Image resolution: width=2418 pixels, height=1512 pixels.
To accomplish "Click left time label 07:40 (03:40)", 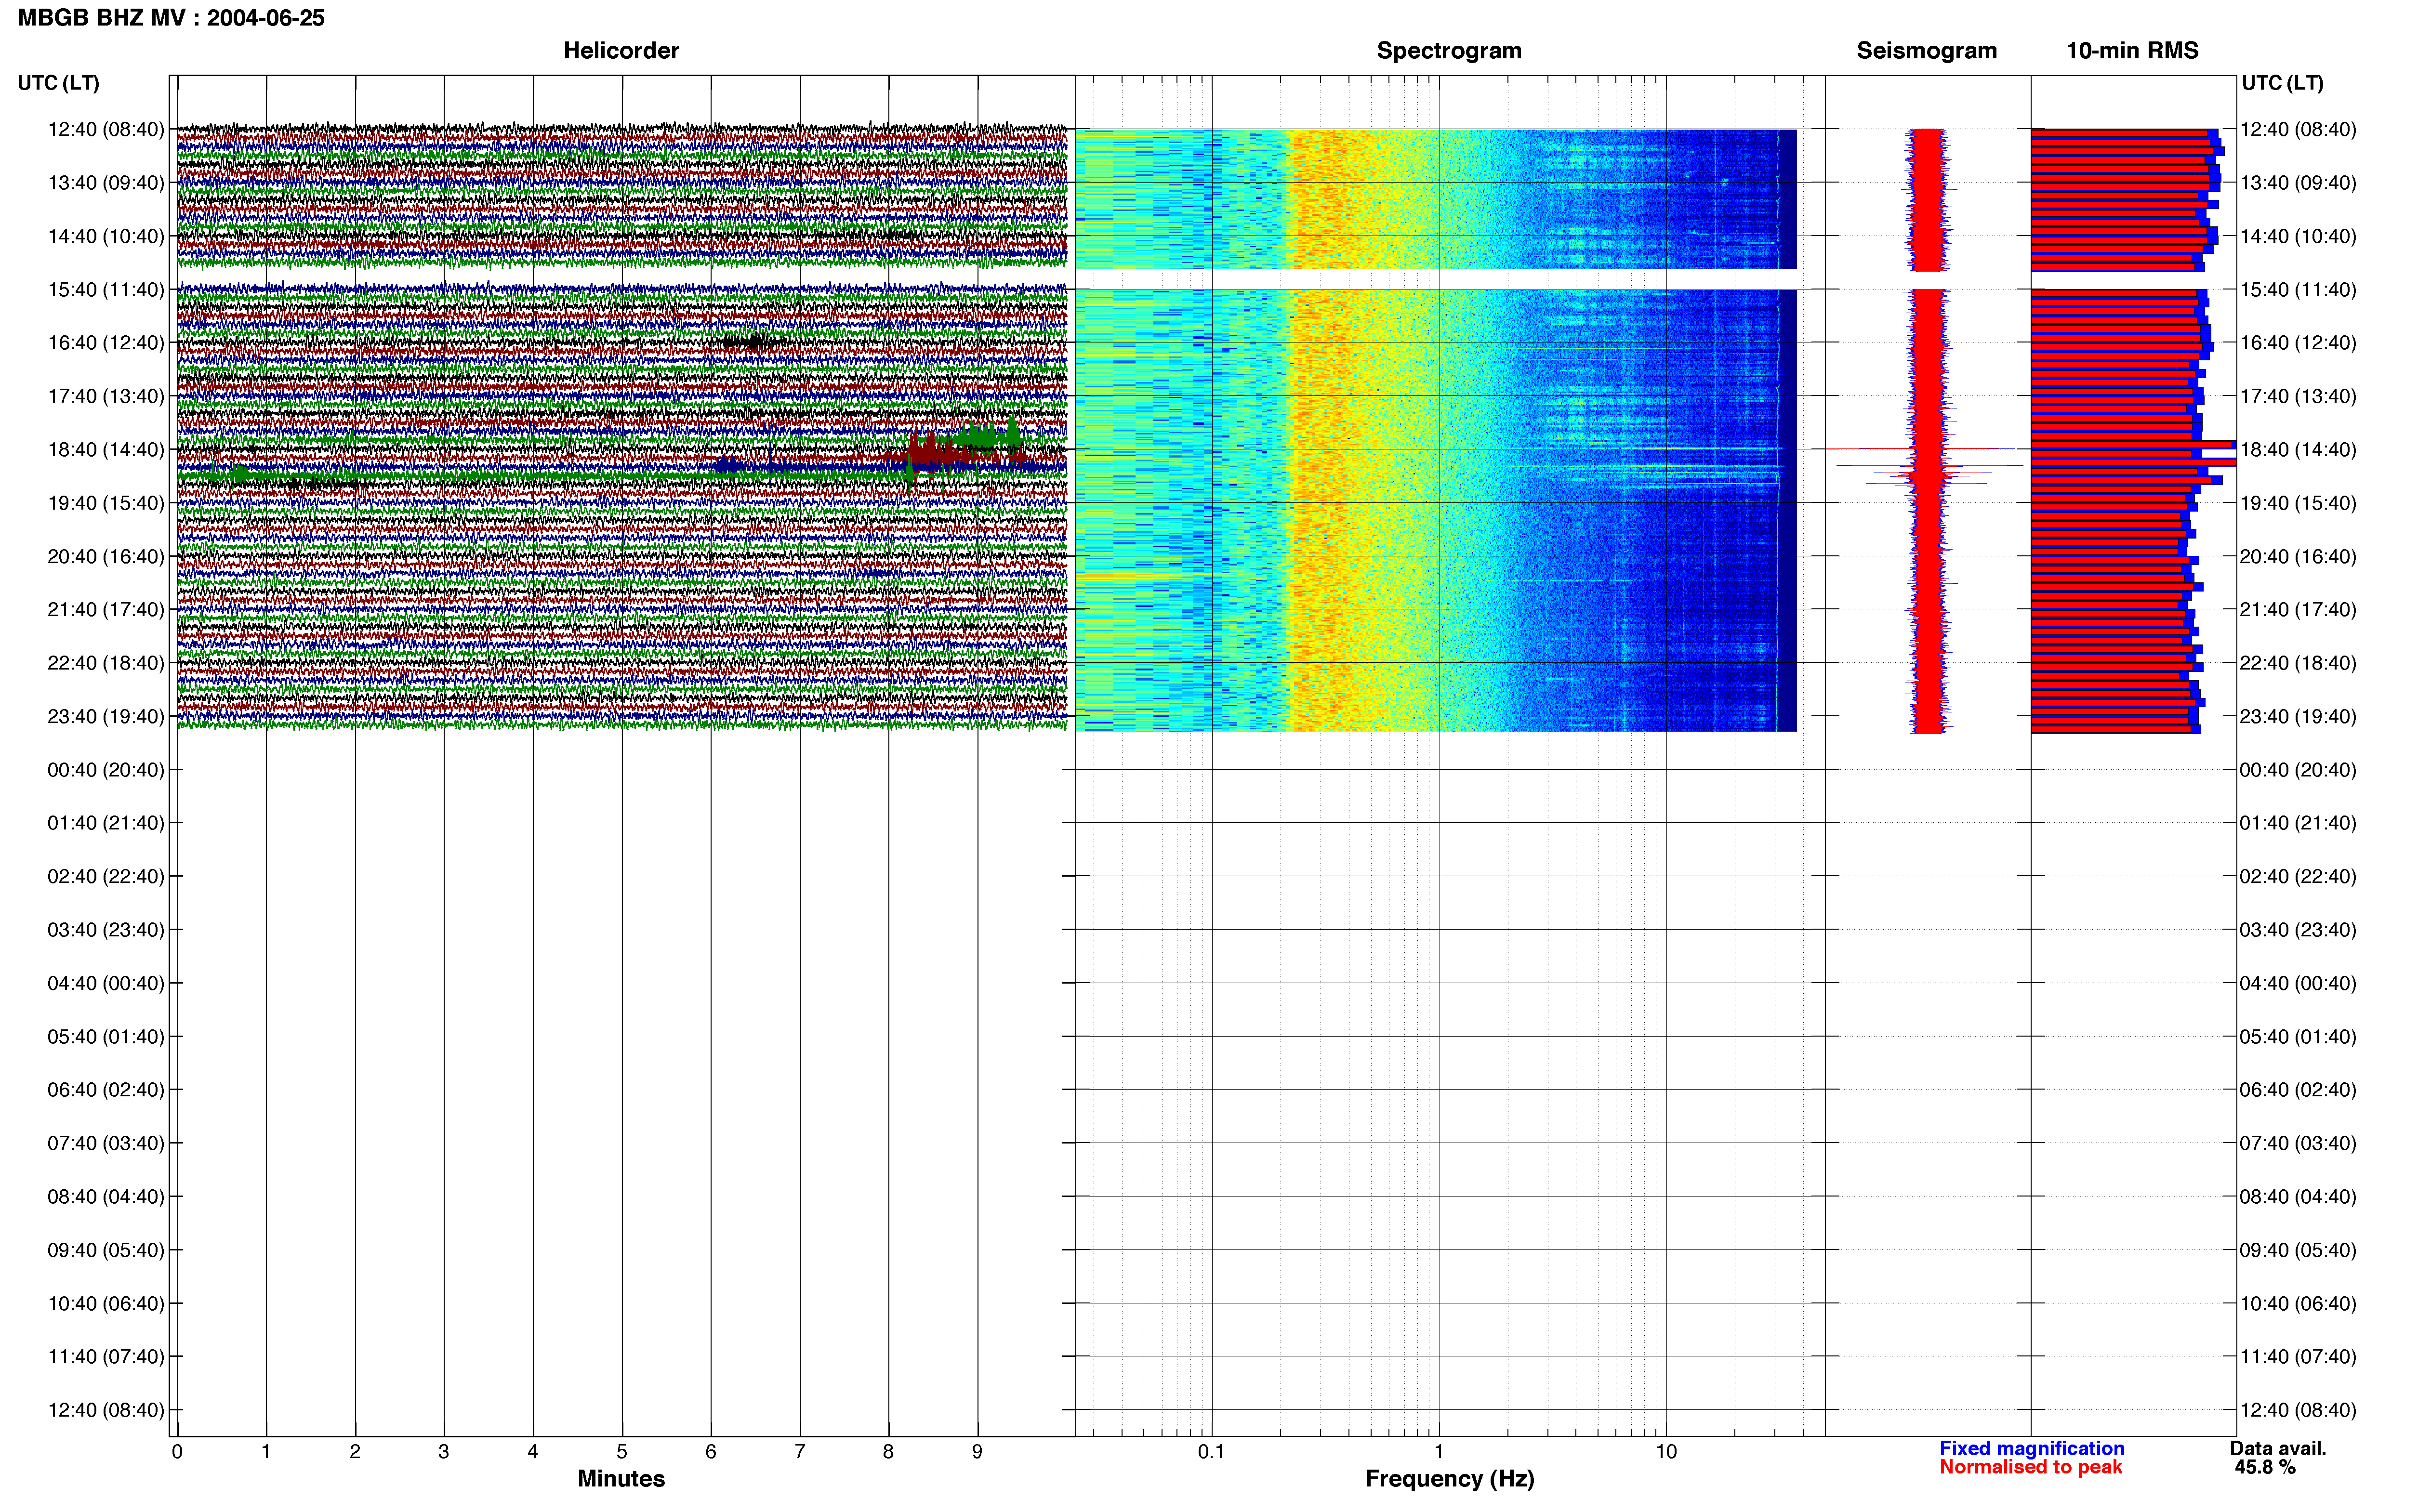I will pyautogui.click(x=106, y=1143).
